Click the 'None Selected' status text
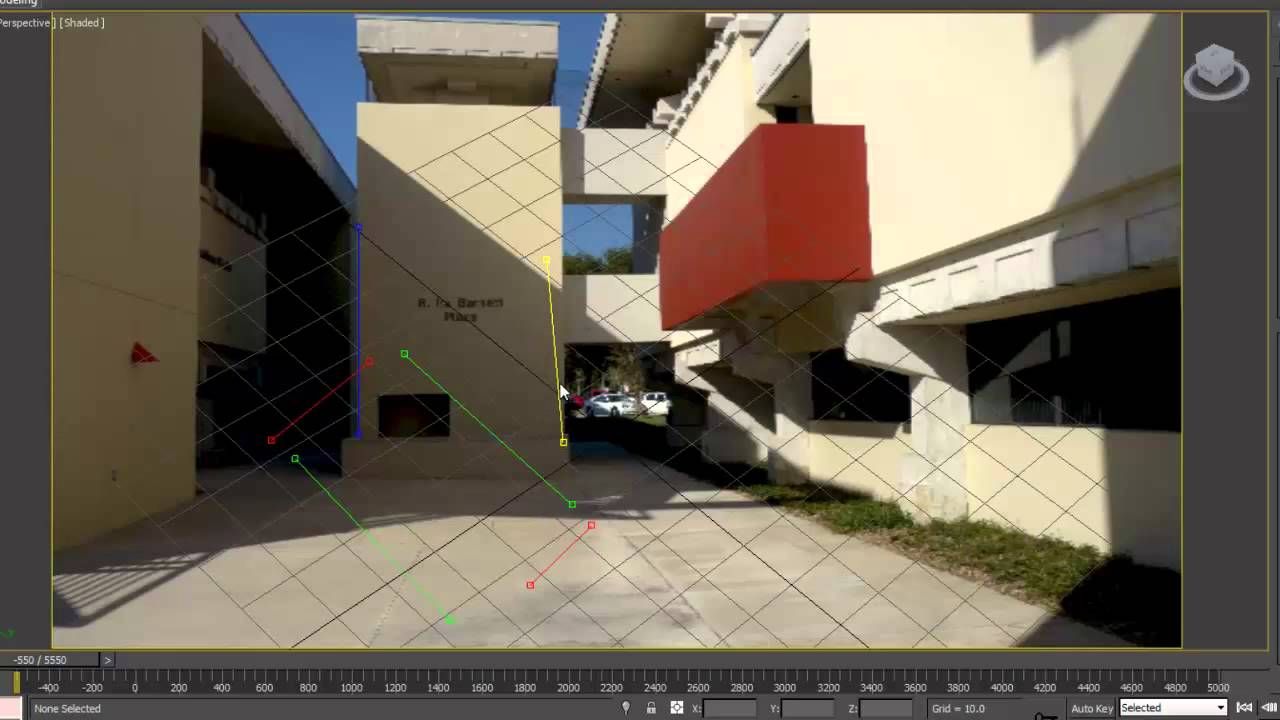Viewport: 1280px width, 720px height. click(x=67, y=708)
